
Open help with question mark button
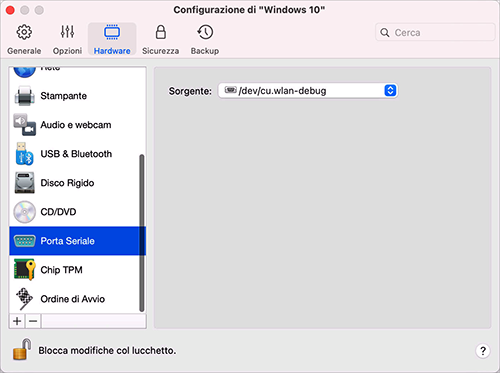[483, 351]
